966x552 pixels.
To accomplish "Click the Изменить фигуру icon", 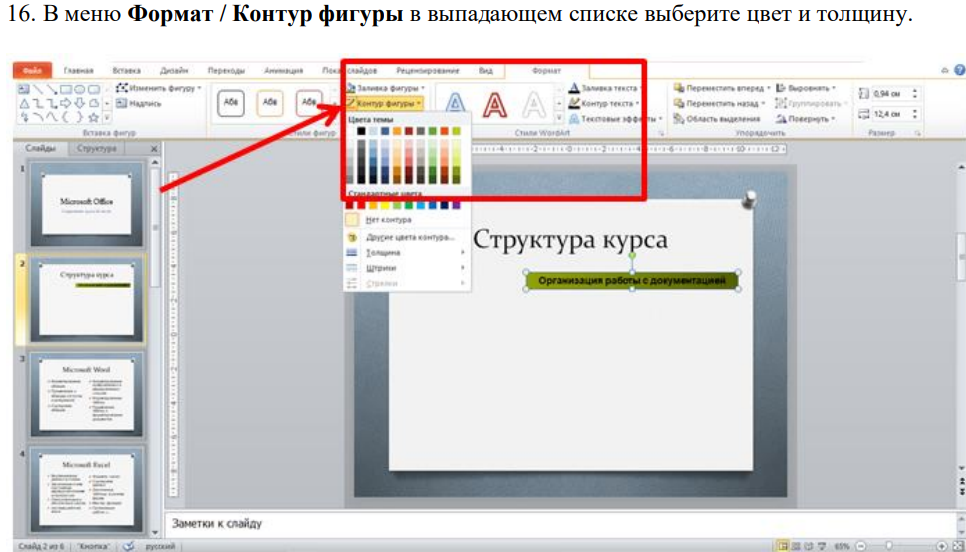I will coord(121,88).
